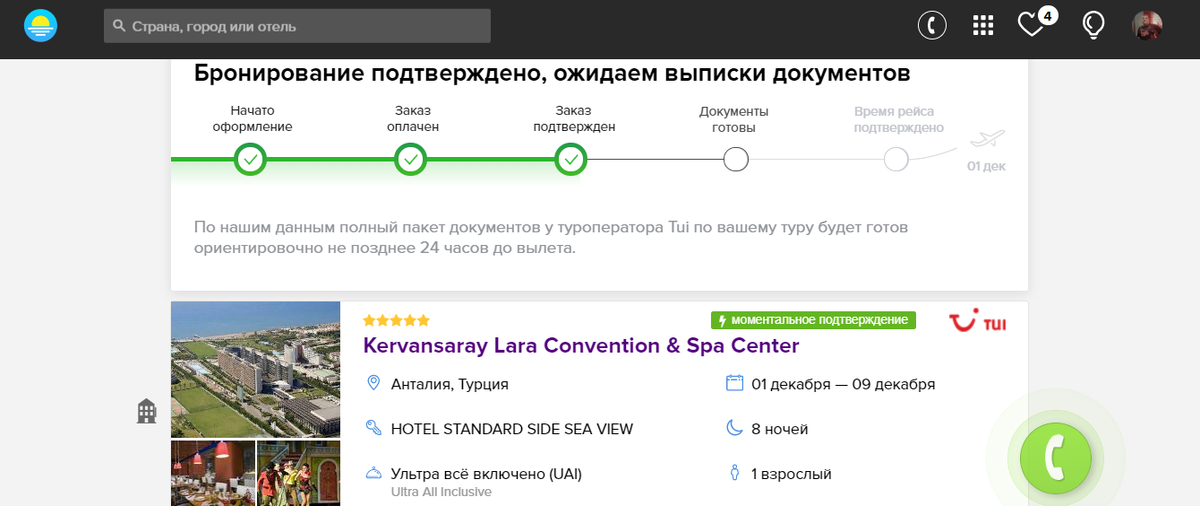The image size is (1200, 506).
Task: Open the large hotel aerial photo
Action: pyautogui.click(x=255, y=370)
